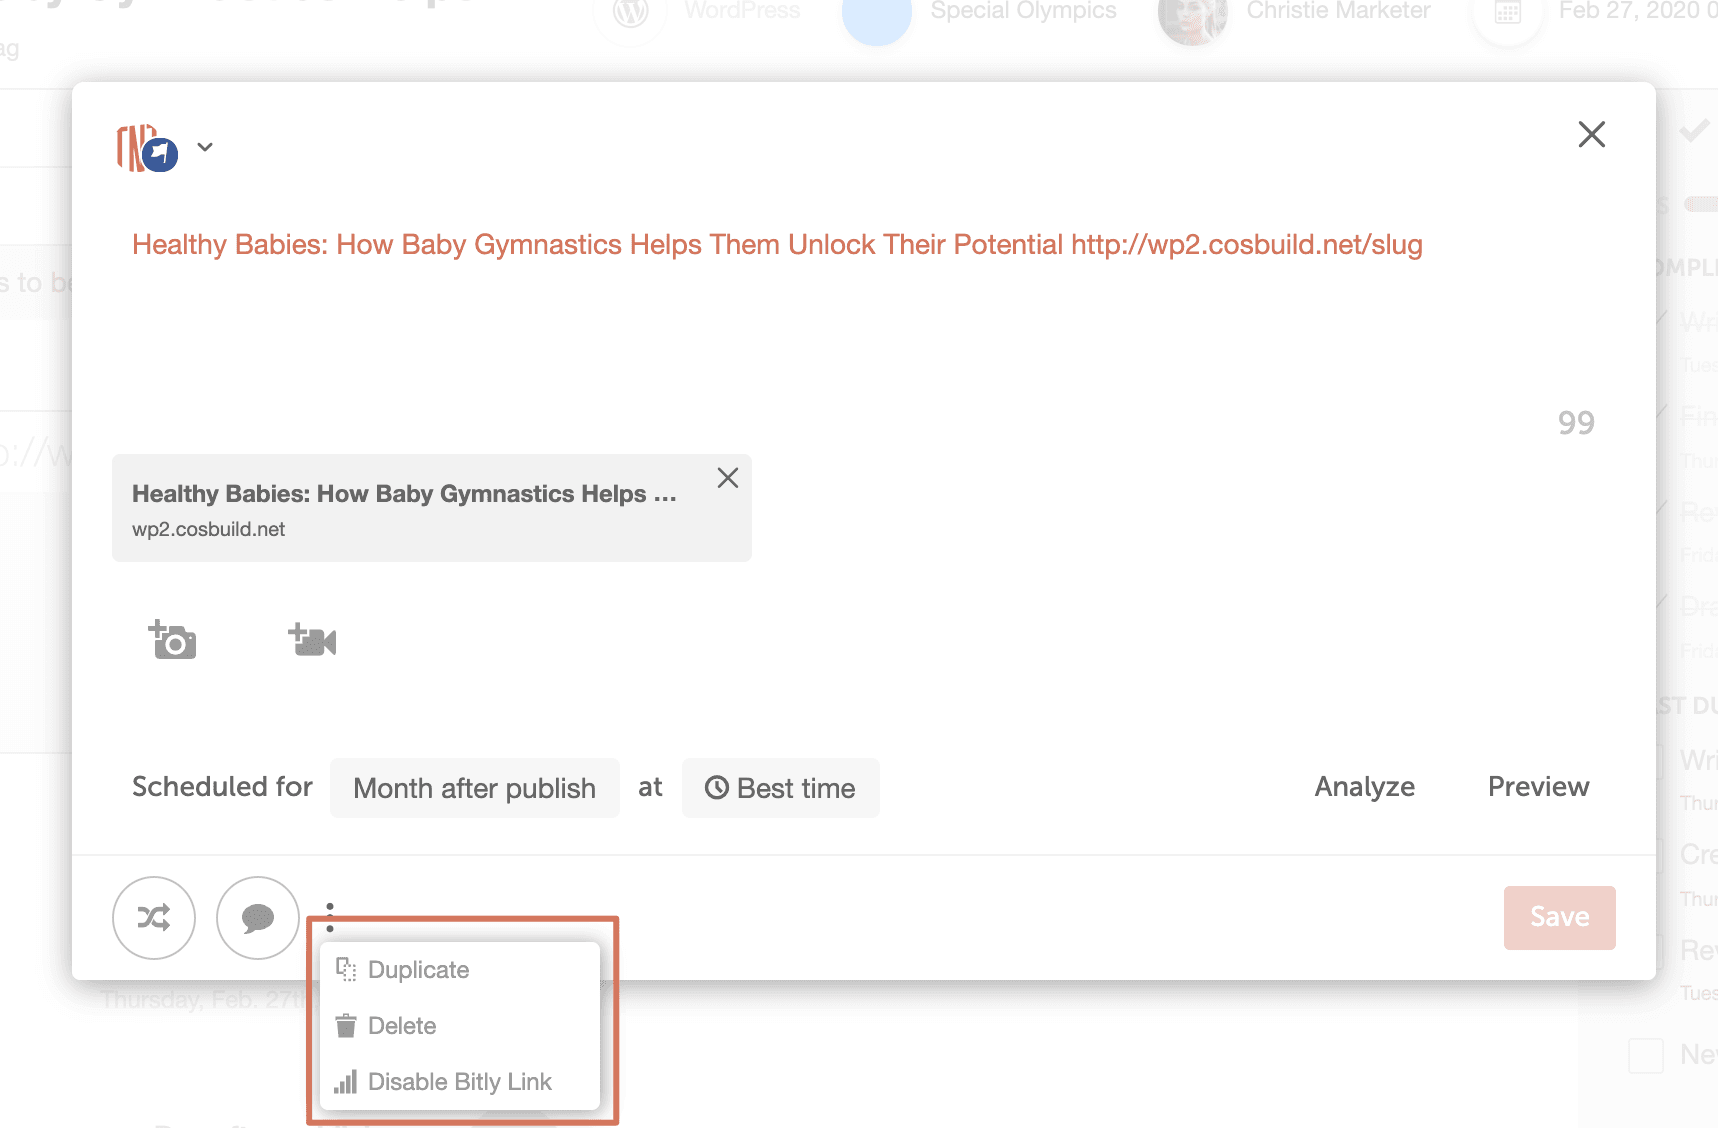The width and height of the screenshot is (1718, 1128).
Task: Select Duplicate from the menu
Action: (x=418, y=970)
